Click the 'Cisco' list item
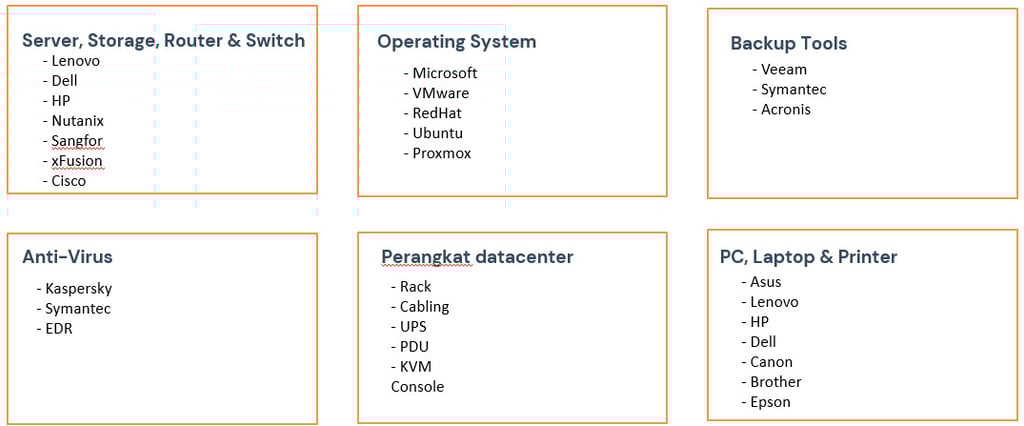1024x426 pixels. click(68, 181)
